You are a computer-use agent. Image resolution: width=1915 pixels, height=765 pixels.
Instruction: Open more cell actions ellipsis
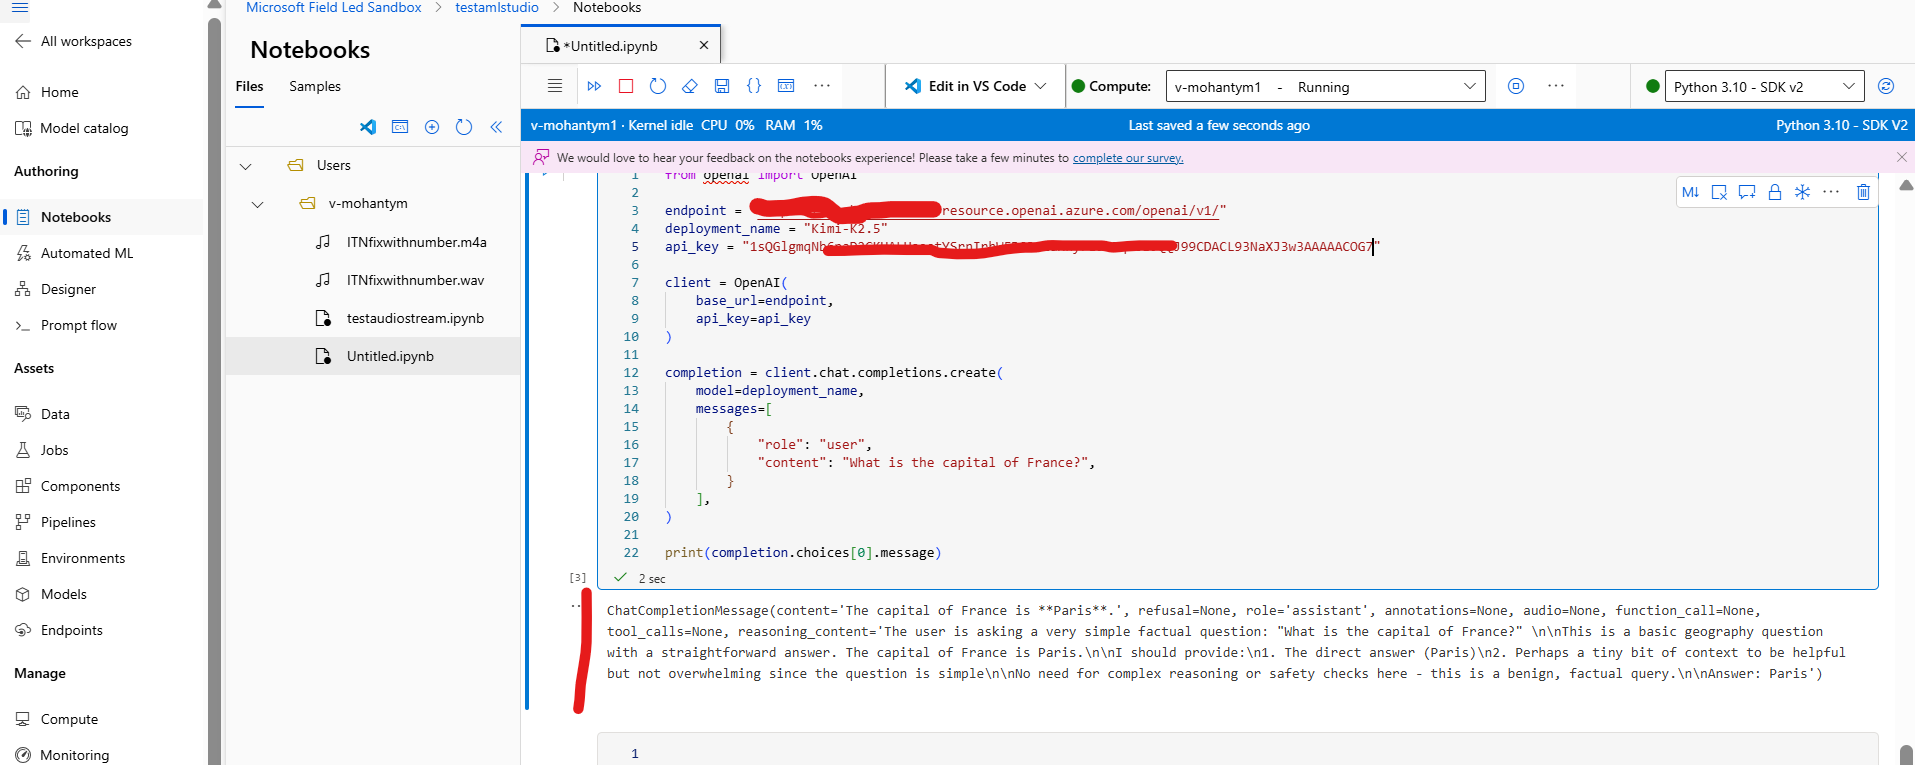1831,192
